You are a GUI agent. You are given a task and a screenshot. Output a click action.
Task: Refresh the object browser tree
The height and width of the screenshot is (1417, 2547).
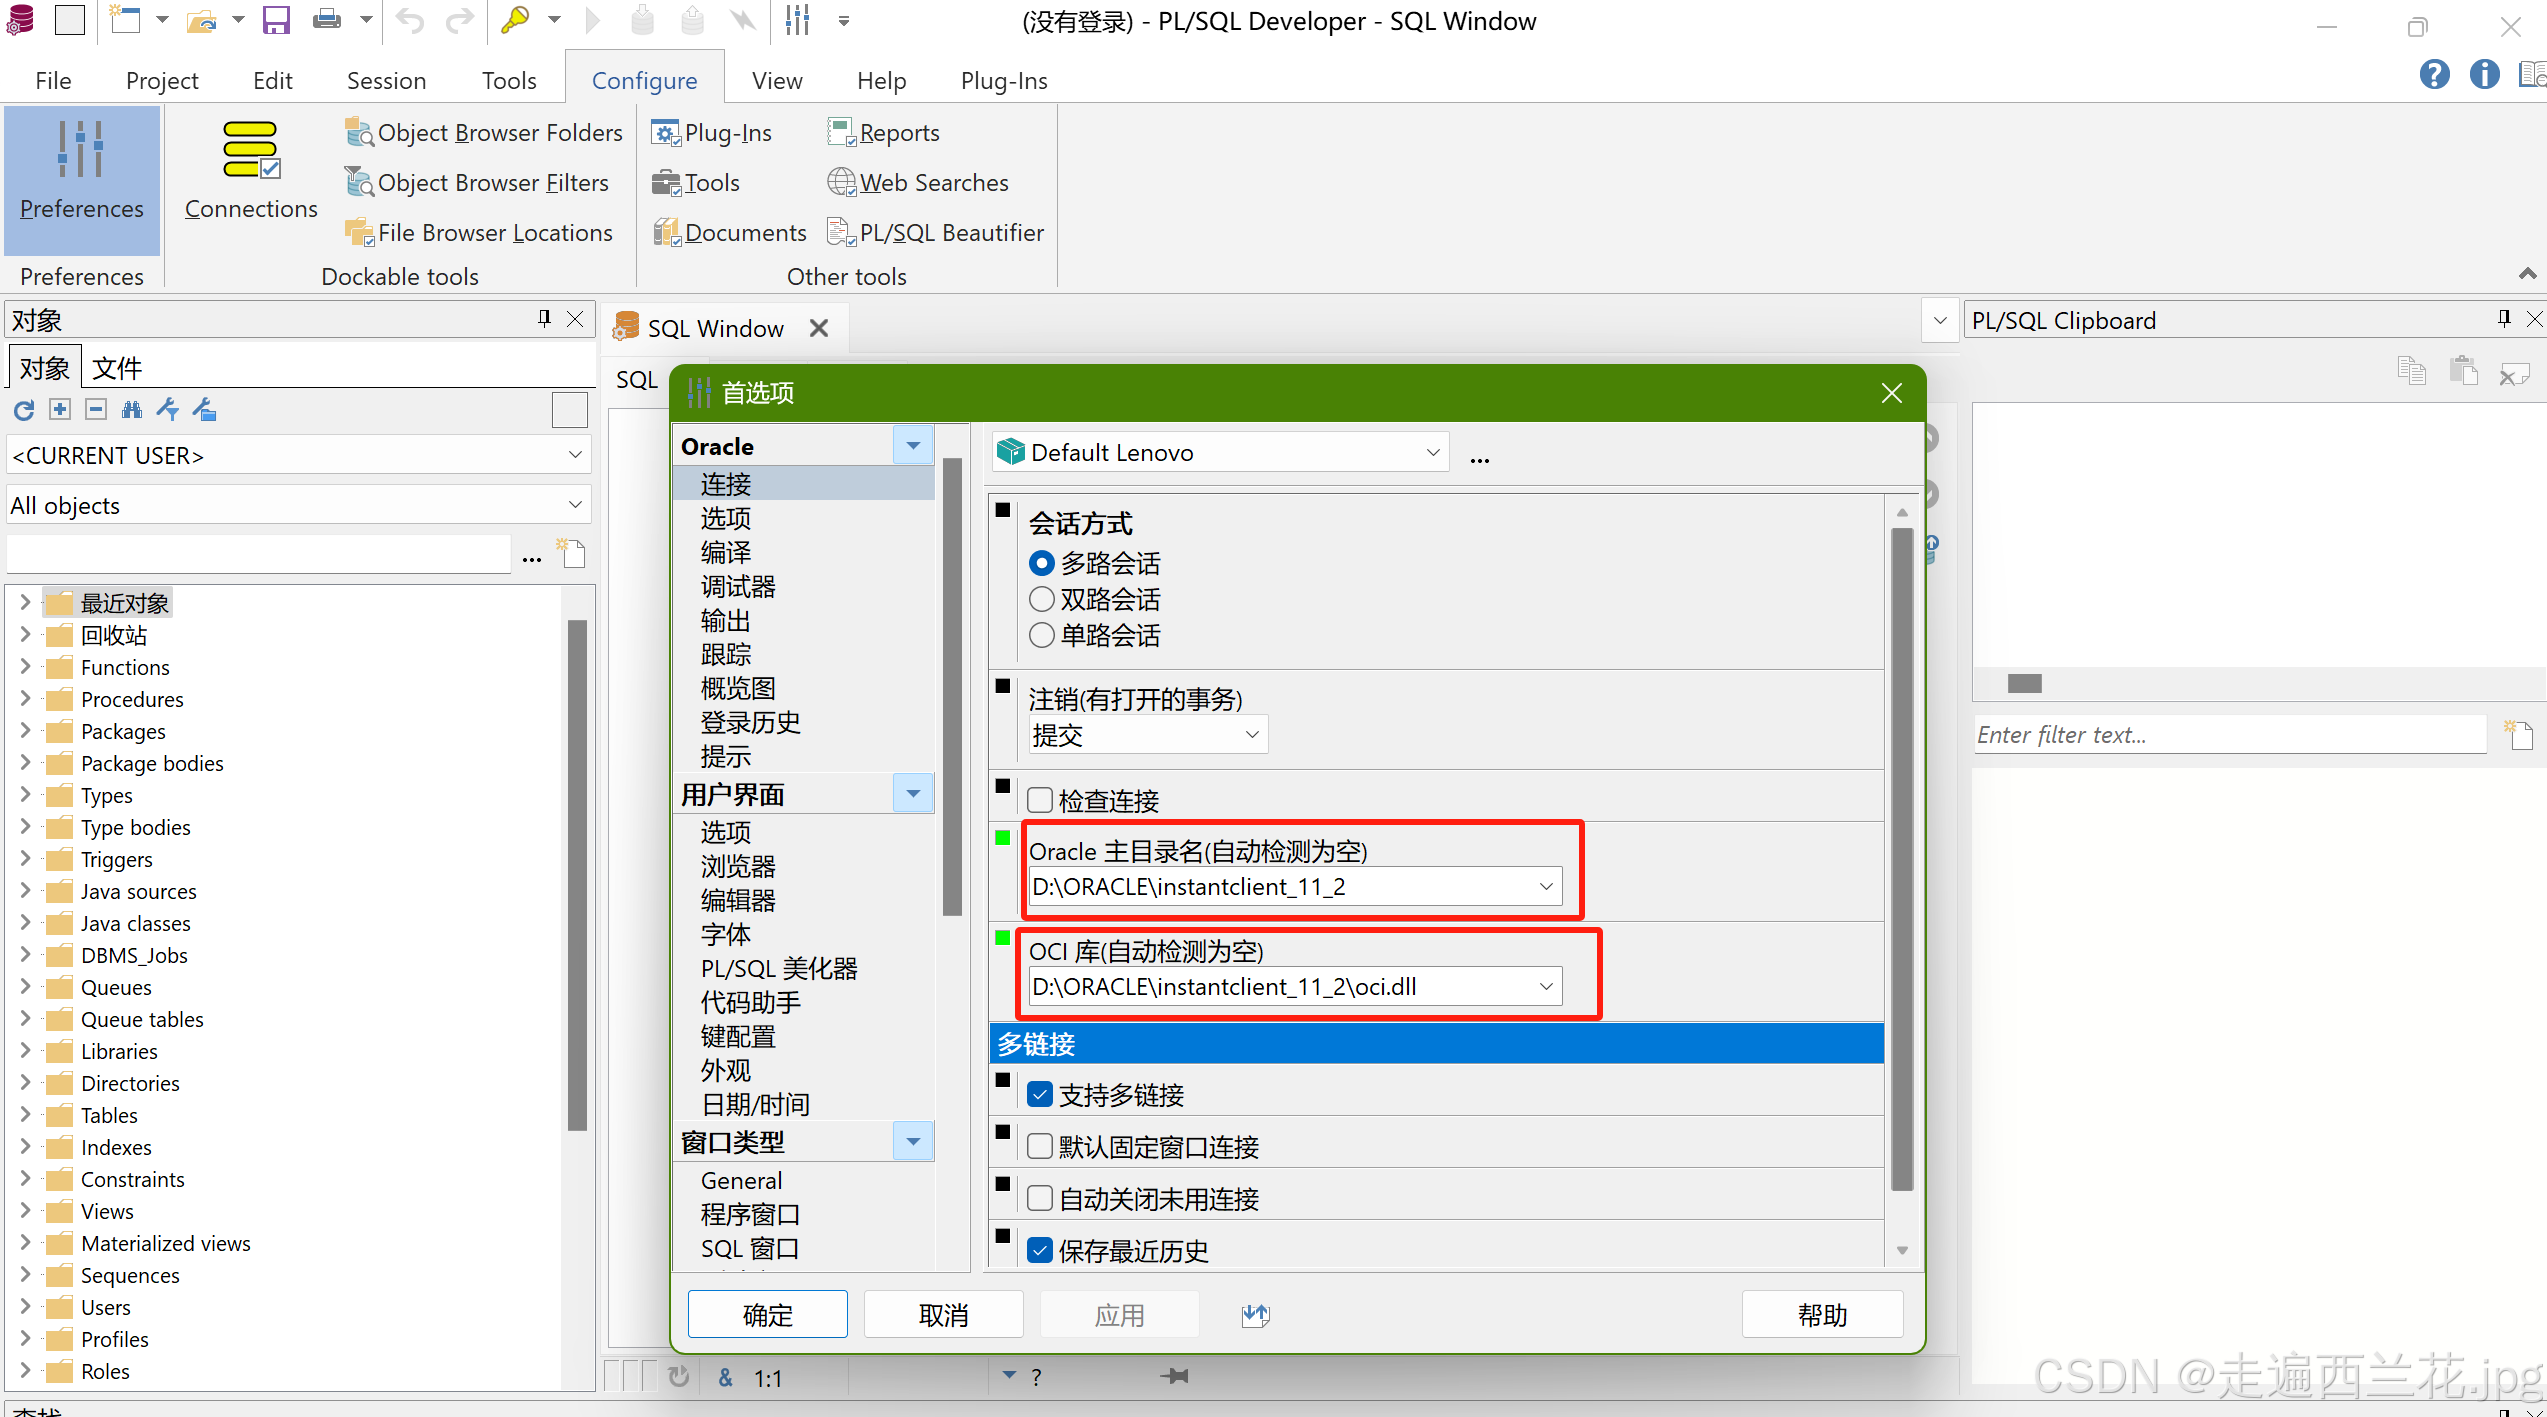[22, 409]
